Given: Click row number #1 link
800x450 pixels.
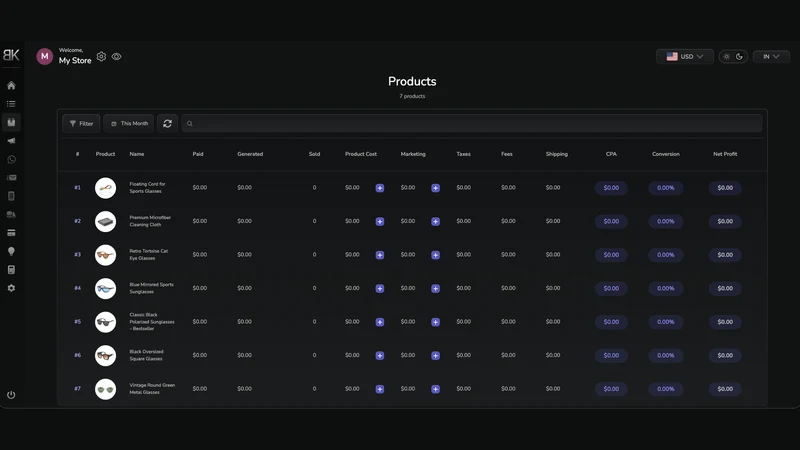Looking at the screenshot, I should tap(78, 188).
